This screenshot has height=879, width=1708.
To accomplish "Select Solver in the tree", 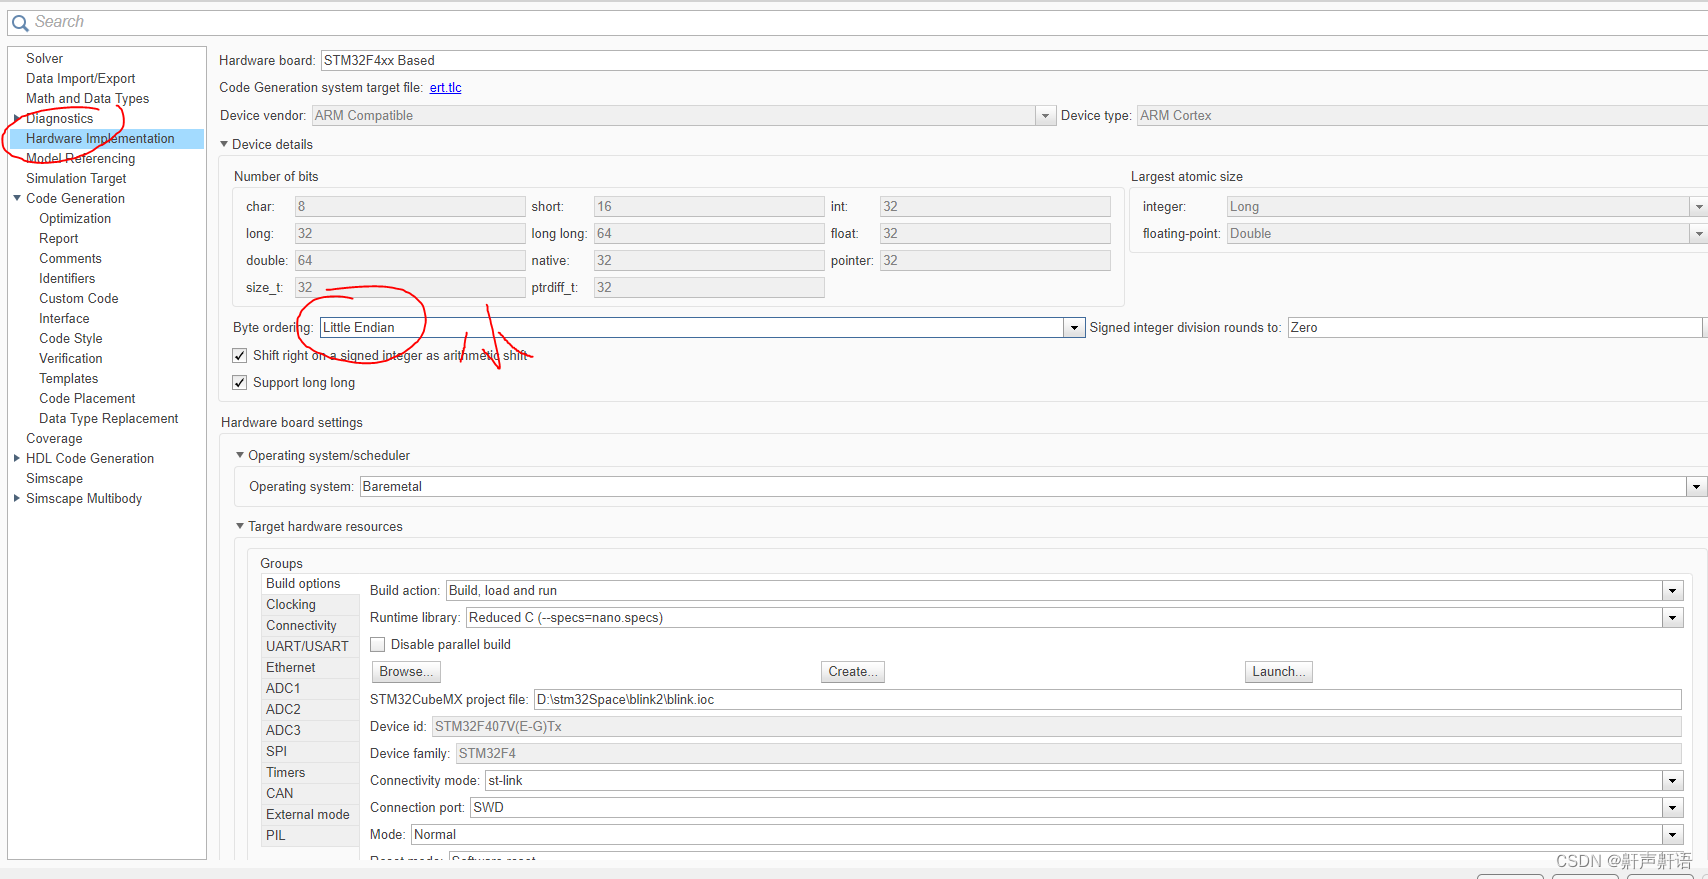I will point(44,58).
